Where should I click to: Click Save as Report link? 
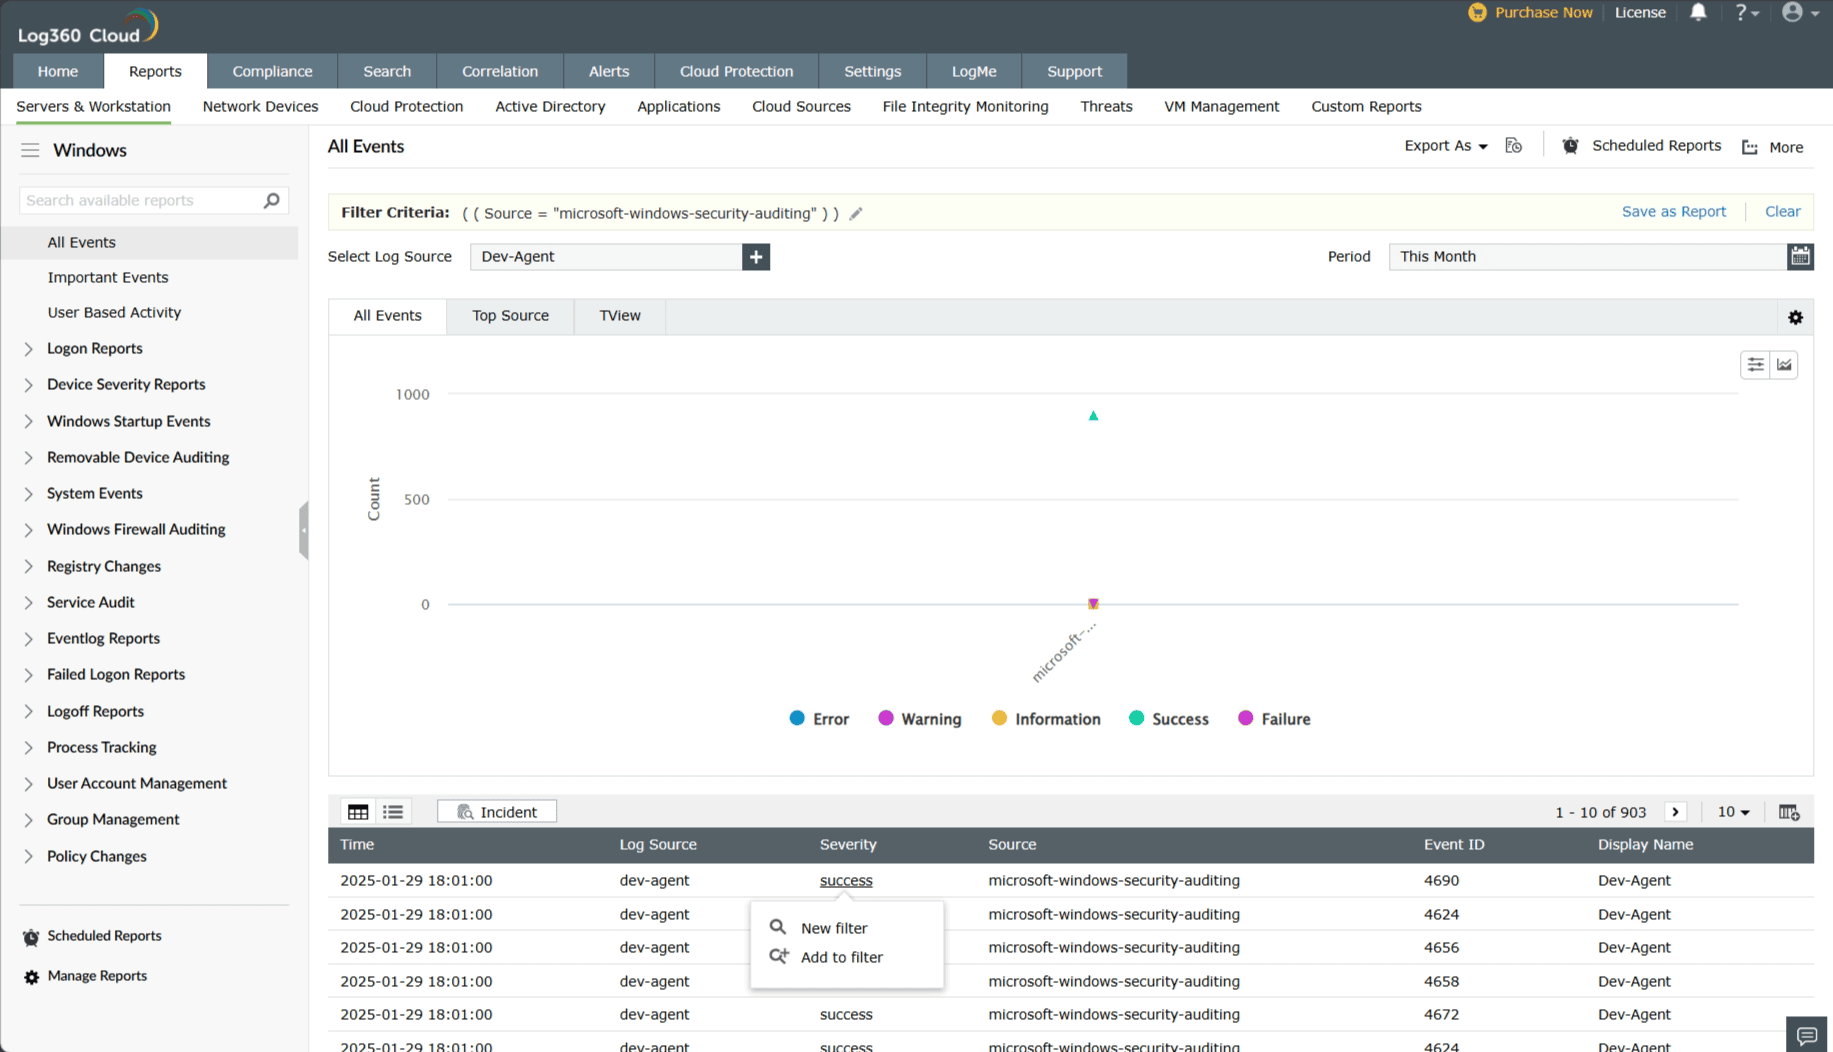click(x=1674, y=212)
